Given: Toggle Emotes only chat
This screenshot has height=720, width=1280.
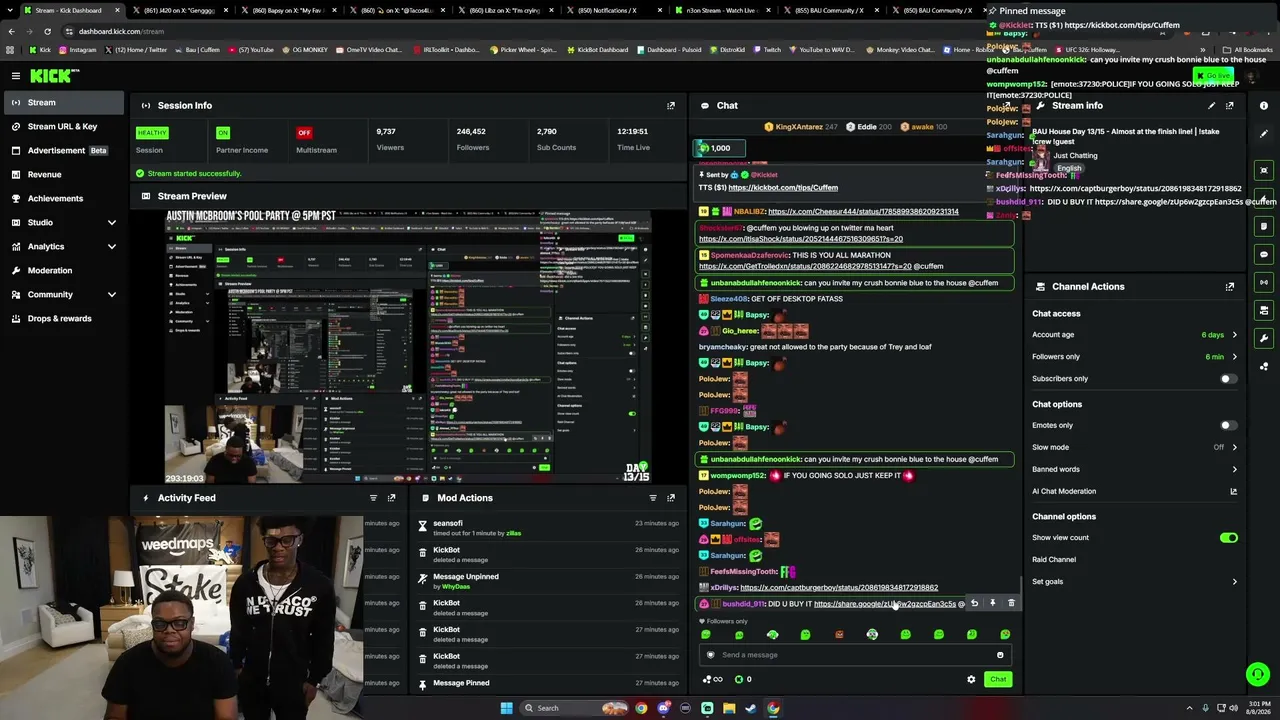Looking at the screenshot, I should [x=1228, y=425].
